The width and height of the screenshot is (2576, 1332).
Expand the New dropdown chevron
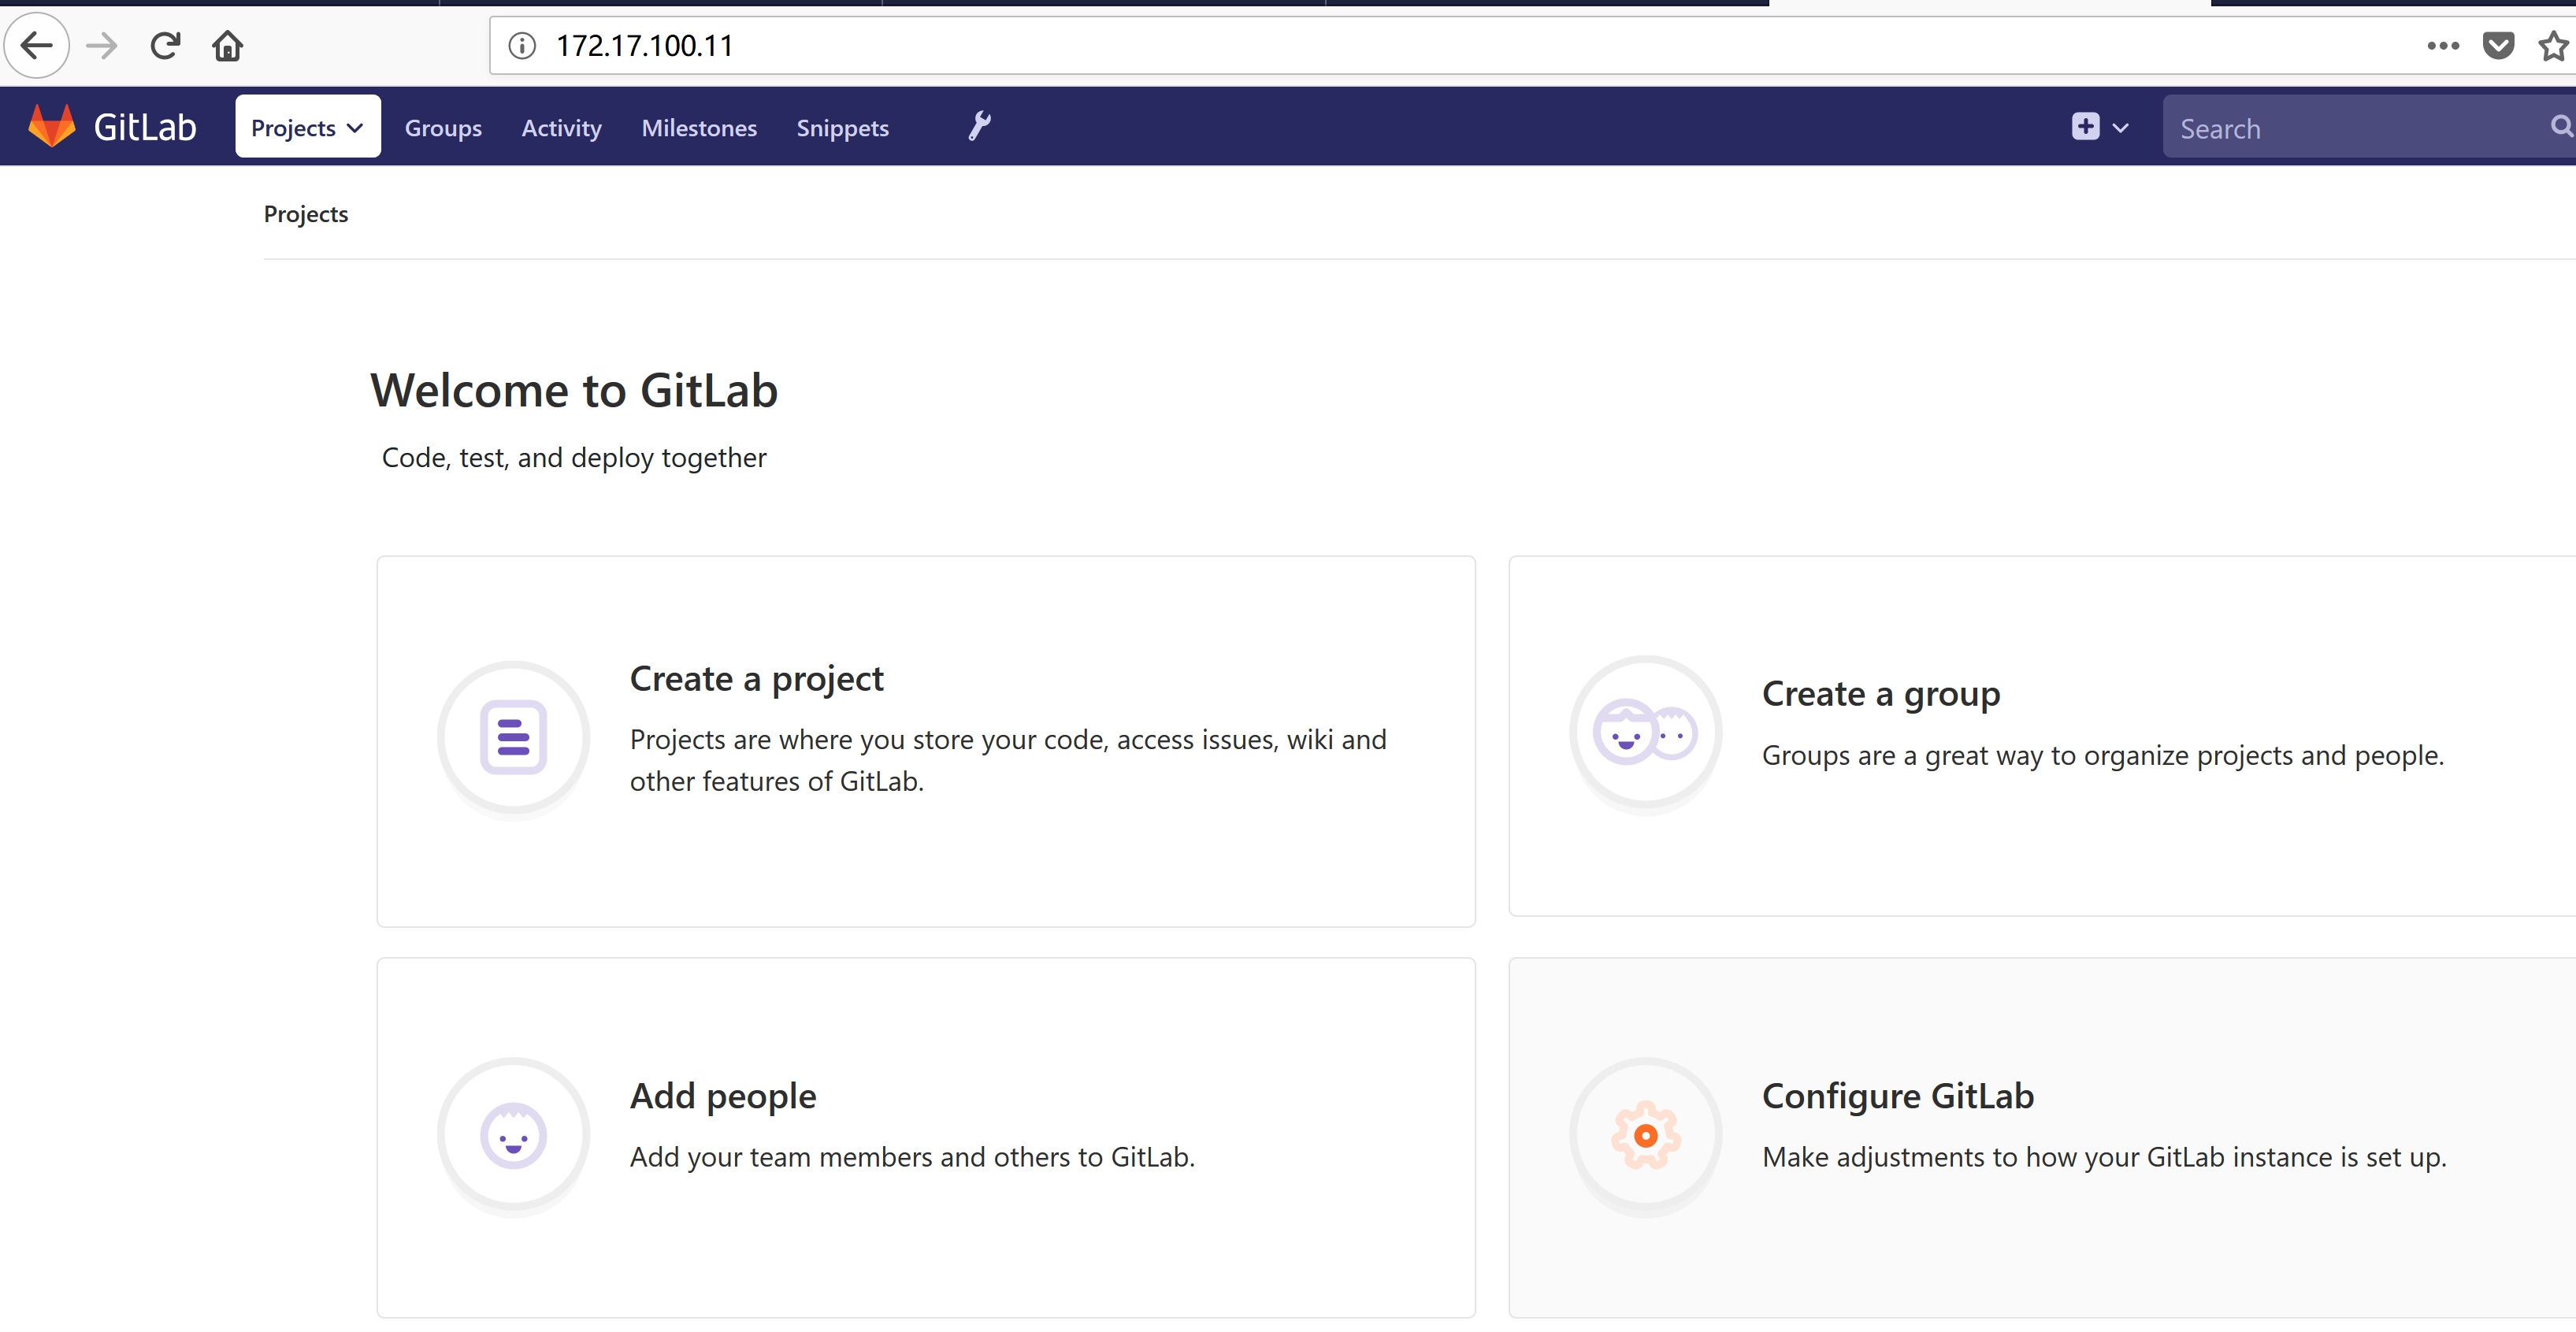[2120, 128]
